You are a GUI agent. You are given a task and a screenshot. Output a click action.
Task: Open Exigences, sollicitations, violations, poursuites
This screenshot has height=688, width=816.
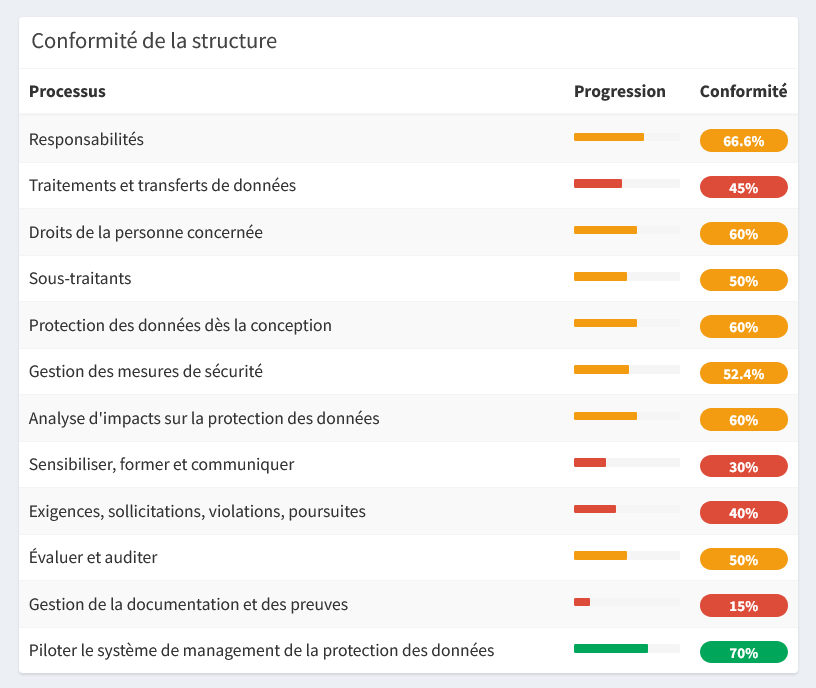point(197,511)
